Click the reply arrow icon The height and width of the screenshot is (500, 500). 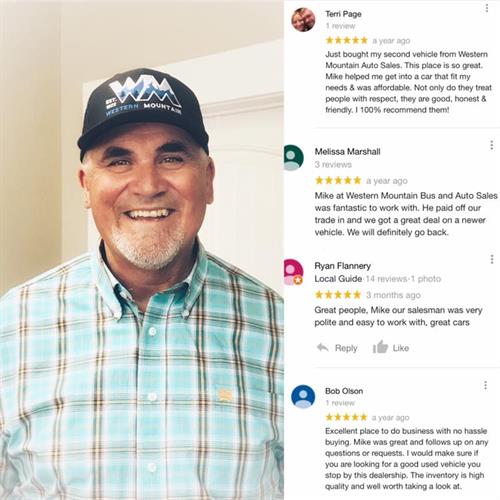322,348
